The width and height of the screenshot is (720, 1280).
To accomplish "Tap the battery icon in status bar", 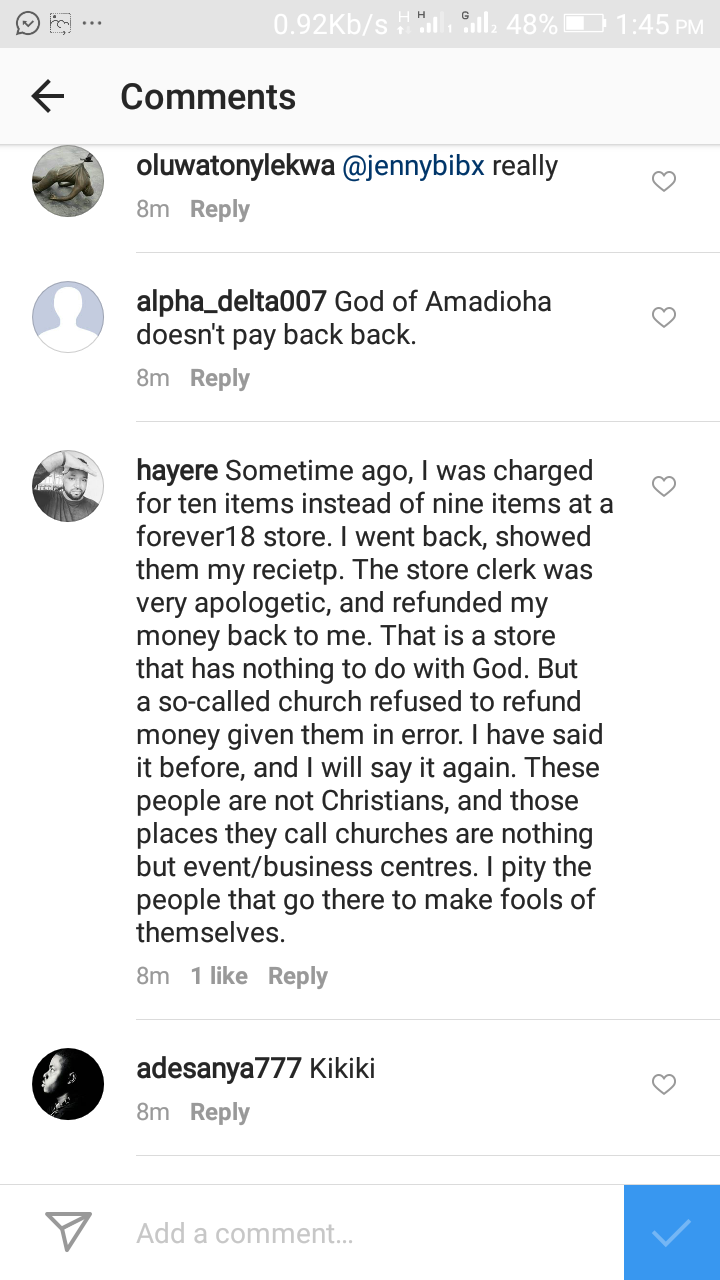I will (584, 23).
